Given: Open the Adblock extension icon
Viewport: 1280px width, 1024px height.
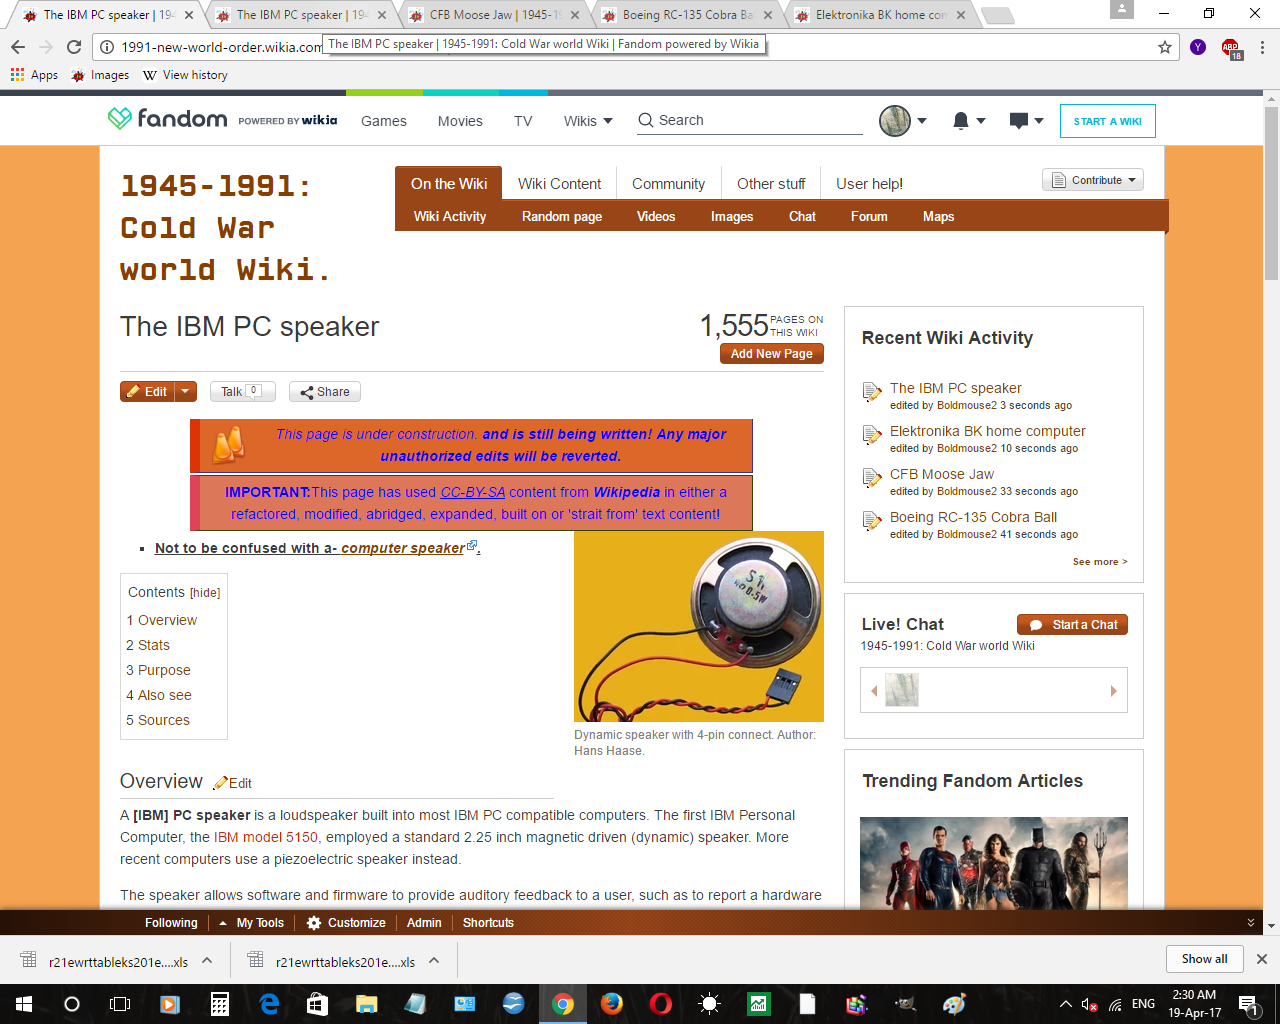Looking at the screenshot, I should tap(1230, 48).
